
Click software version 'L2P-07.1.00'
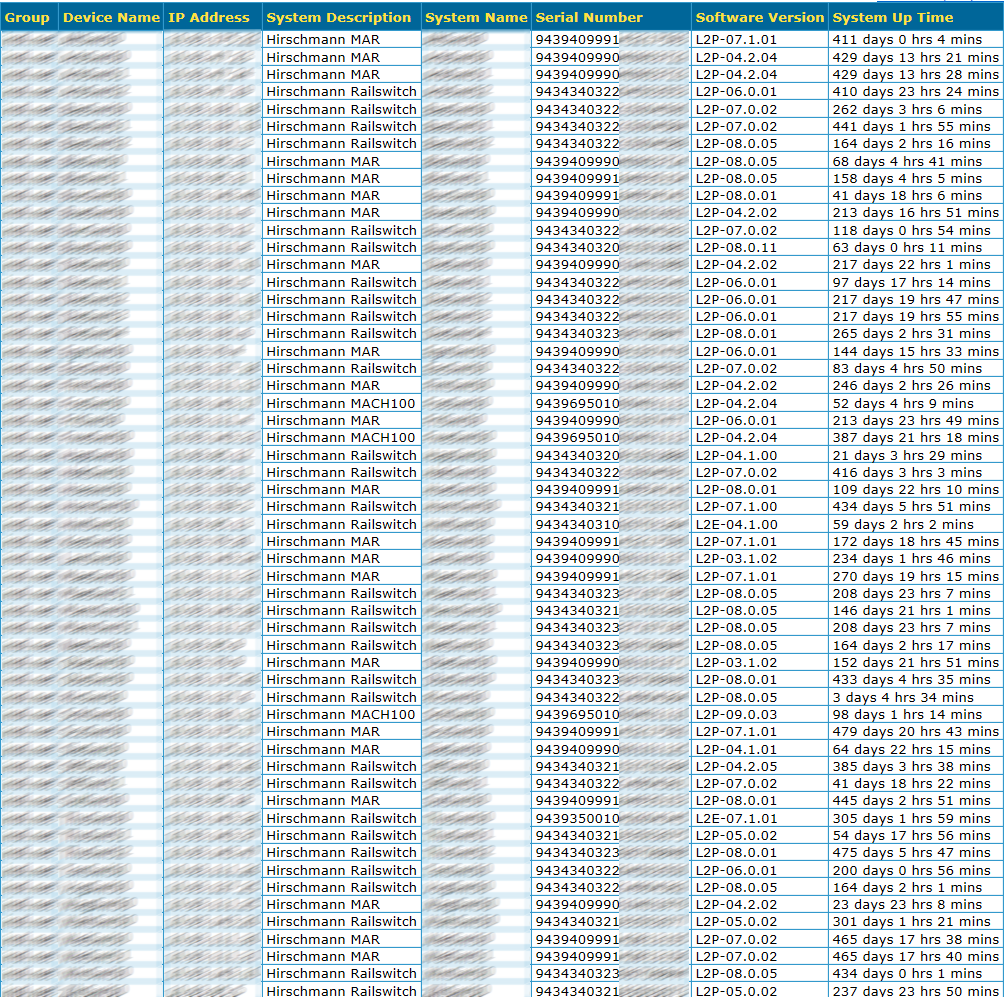pos(736,507)
